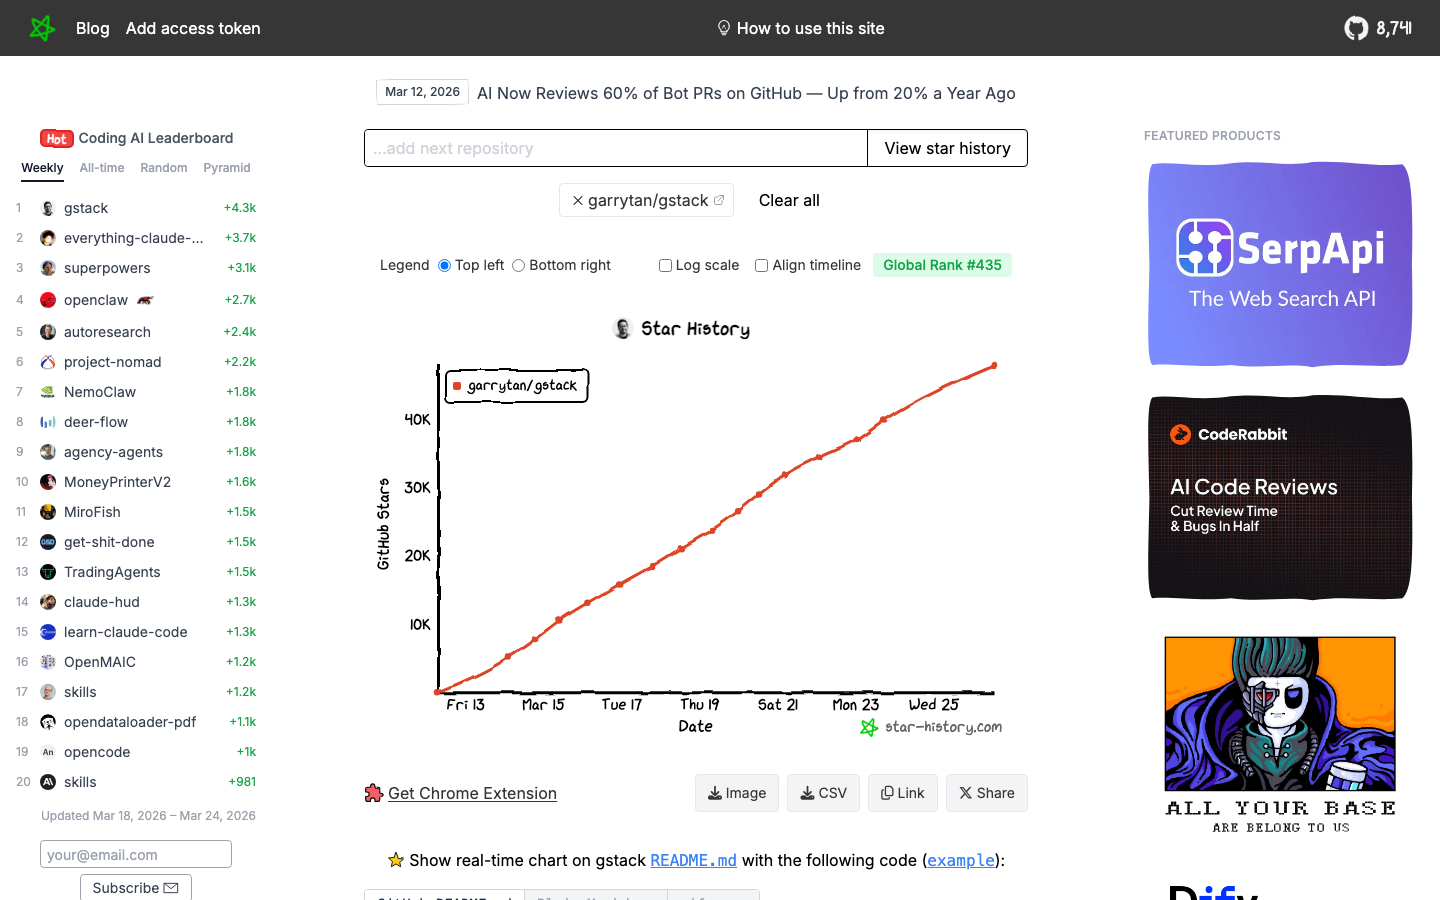Viewport: 1440px width, 900px height.
Task: Open AI Now Reviews 60% blog headline
Action: click(x=746, y=93)
